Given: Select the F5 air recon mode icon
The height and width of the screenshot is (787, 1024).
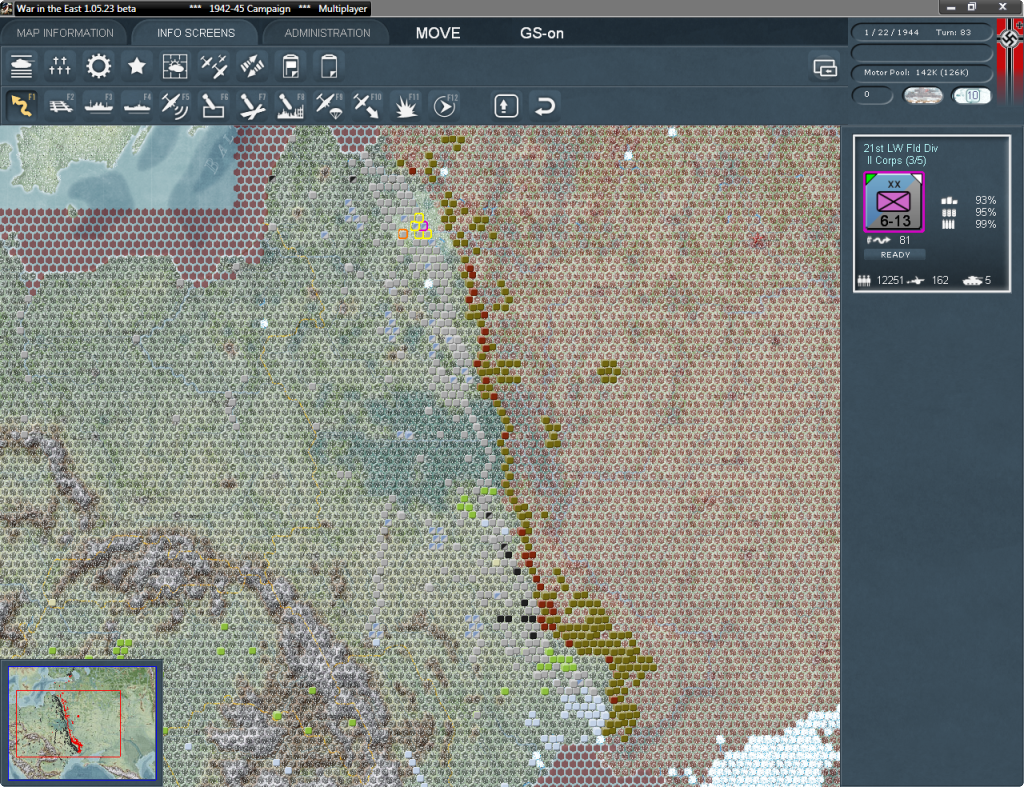Looking at the screenshot, I should pos(175,106).
